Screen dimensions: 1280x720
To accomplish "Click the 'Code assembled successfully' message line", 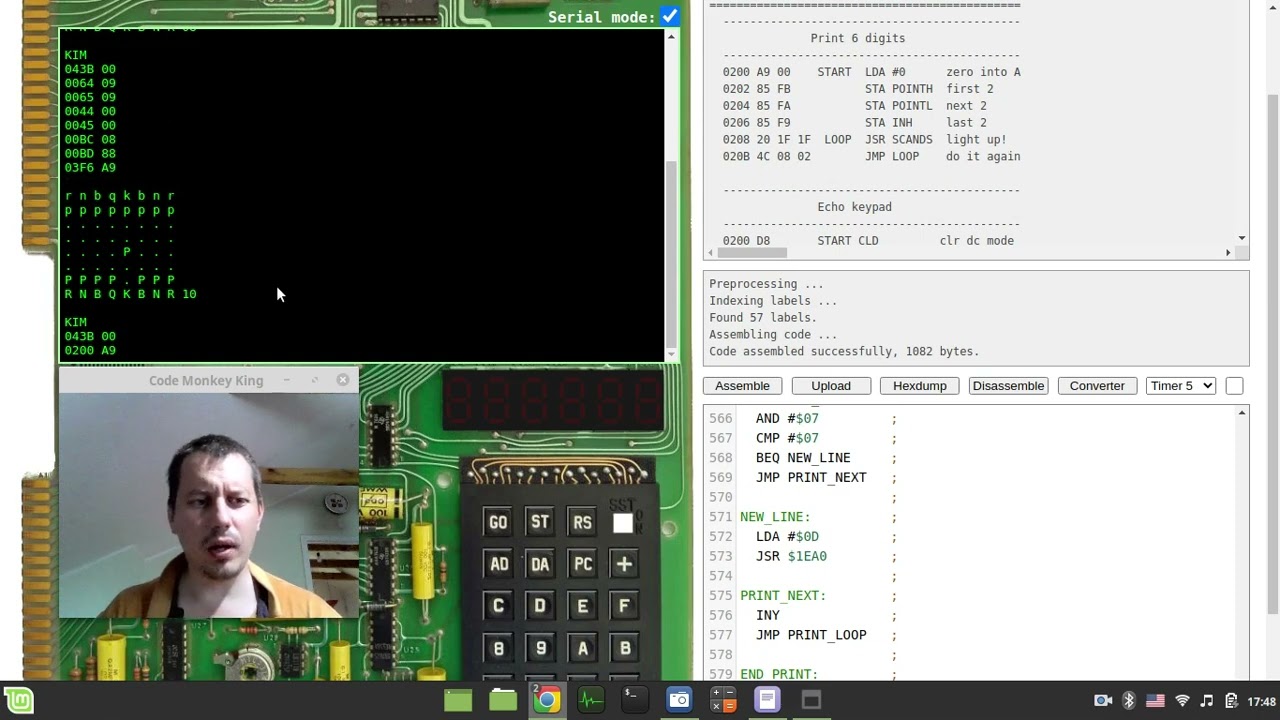I will 844,352.
